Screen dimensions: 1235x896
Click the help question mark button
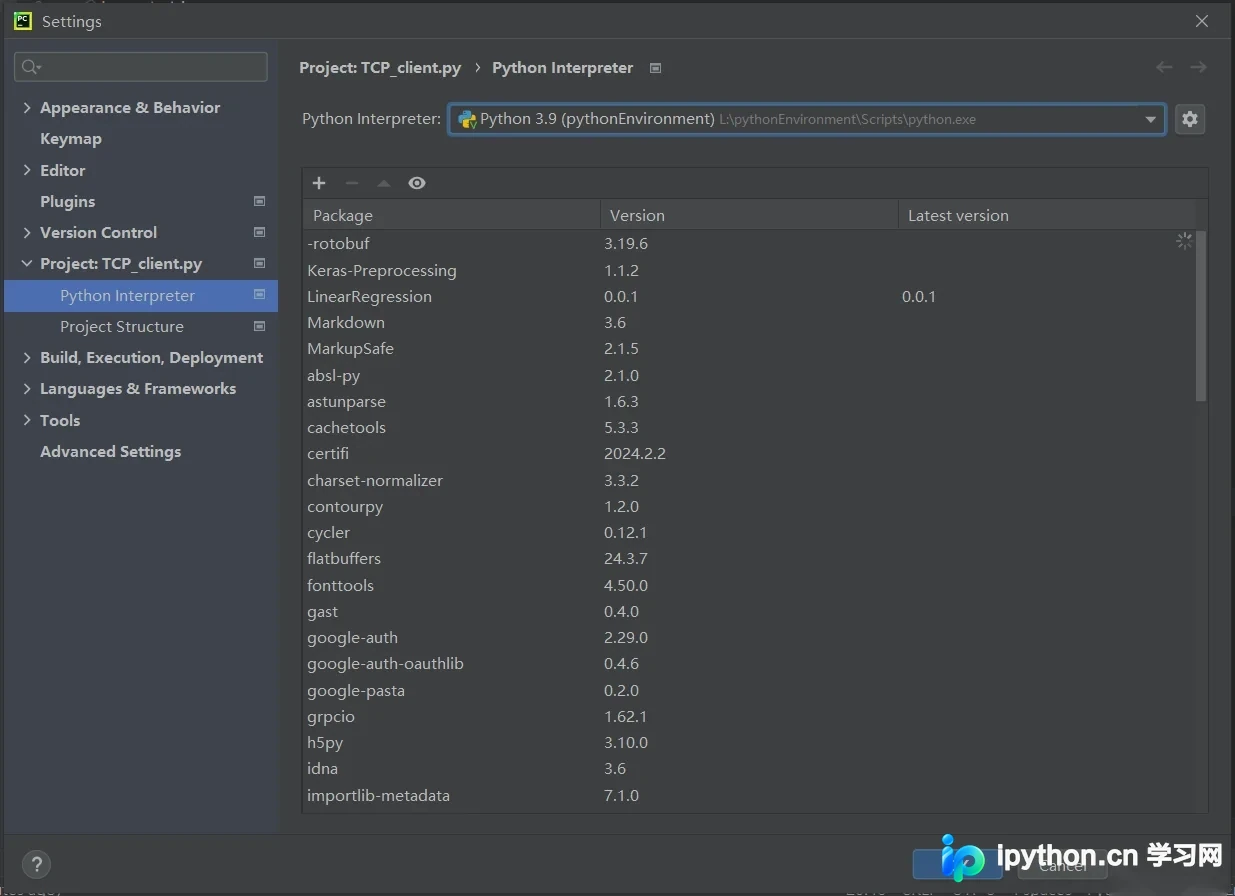[36, 864]
